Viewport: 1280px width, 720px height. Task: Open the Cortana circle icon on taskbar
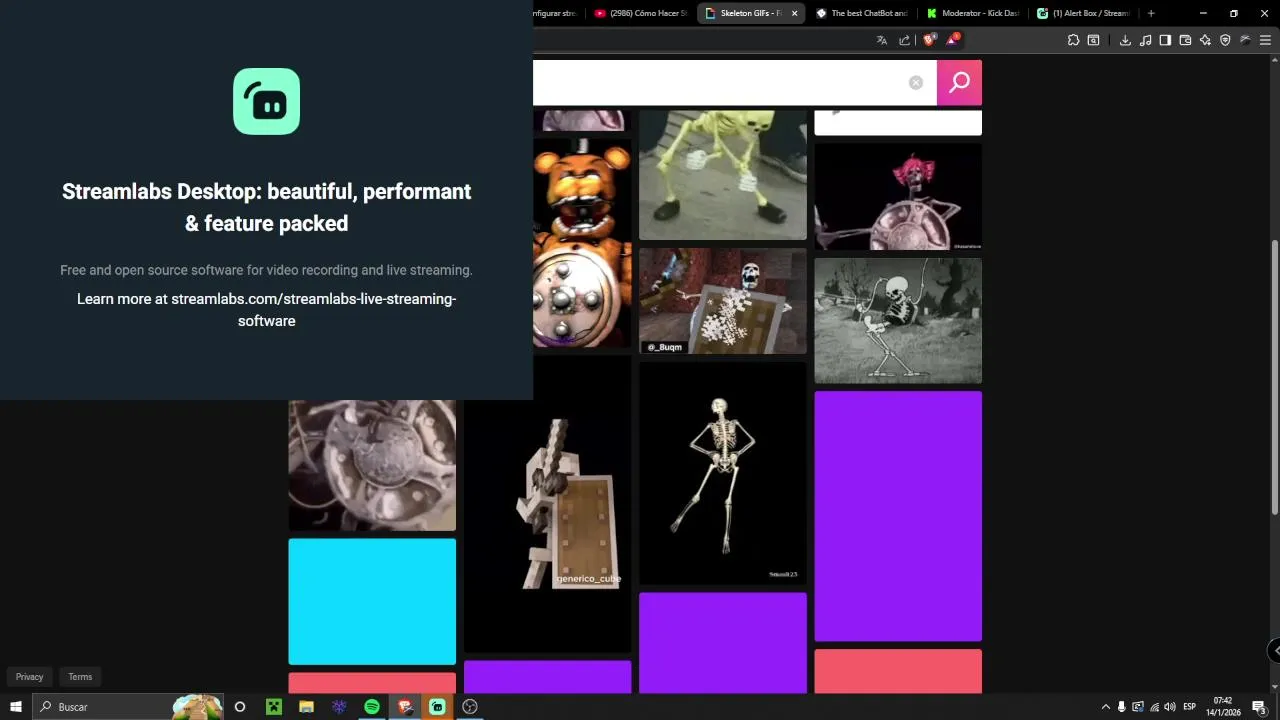(240, 707)
